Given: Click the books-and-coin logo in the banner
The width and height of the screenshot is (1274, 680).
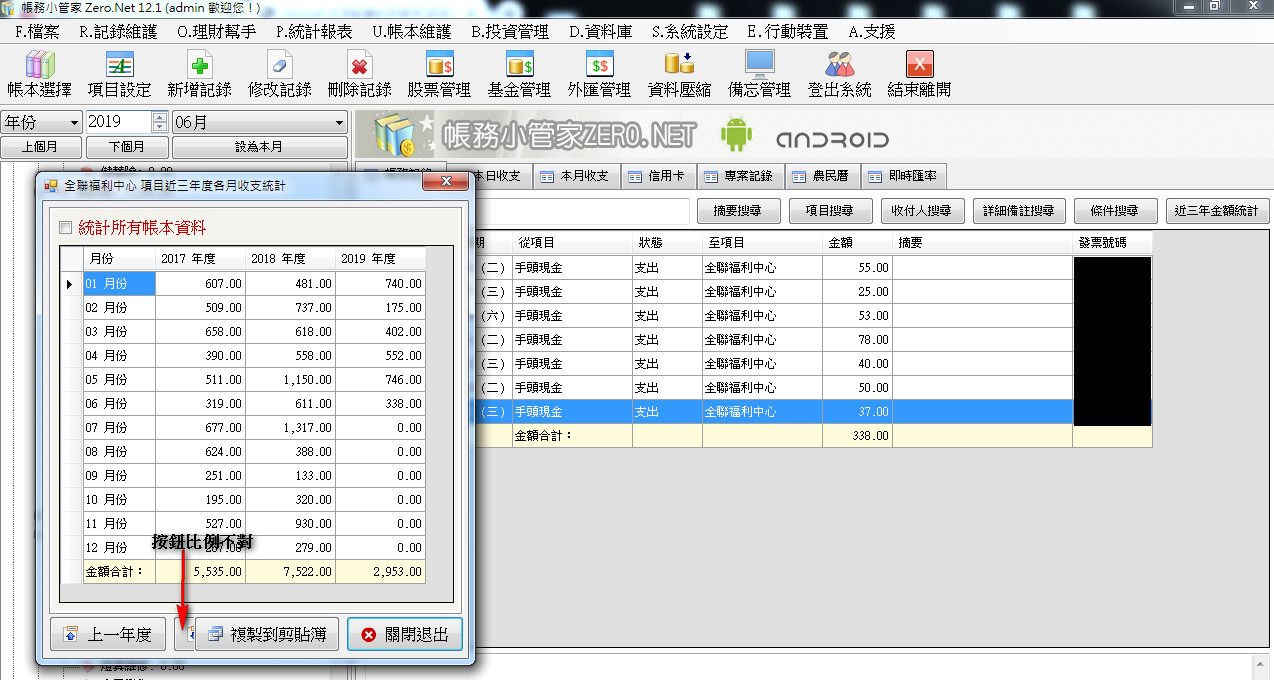Looking at the screenshot, I should 395,136.
